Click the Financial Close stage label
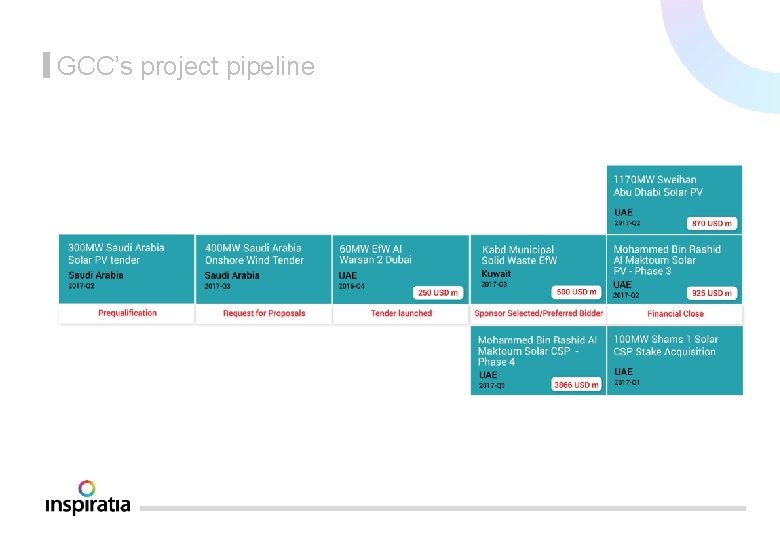780x540 pixels. [676, 314]
